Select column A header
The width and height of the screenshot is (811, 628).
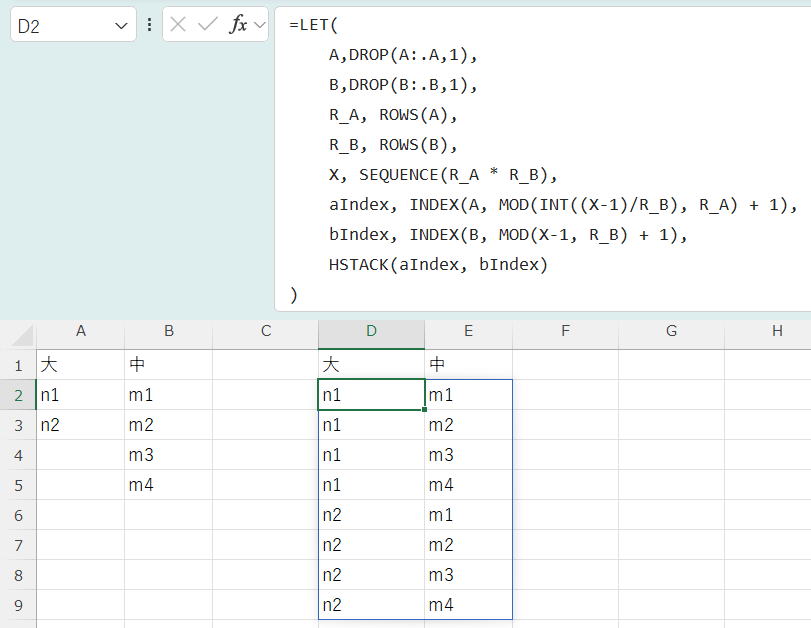pos(80,331)
